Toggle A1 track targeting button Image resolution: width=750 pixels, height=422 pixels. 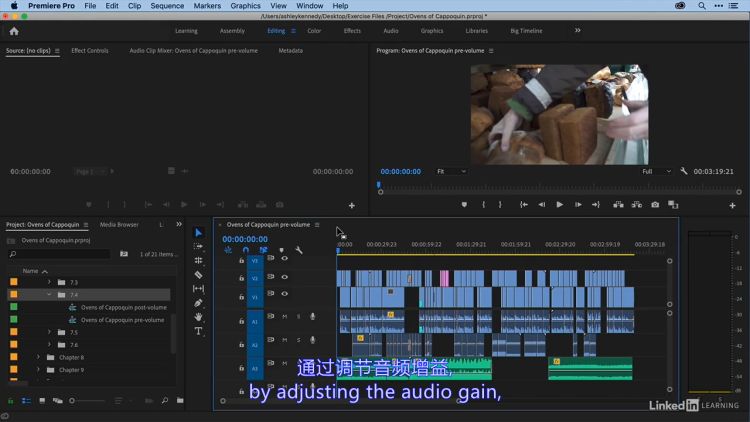click(255, 322)
